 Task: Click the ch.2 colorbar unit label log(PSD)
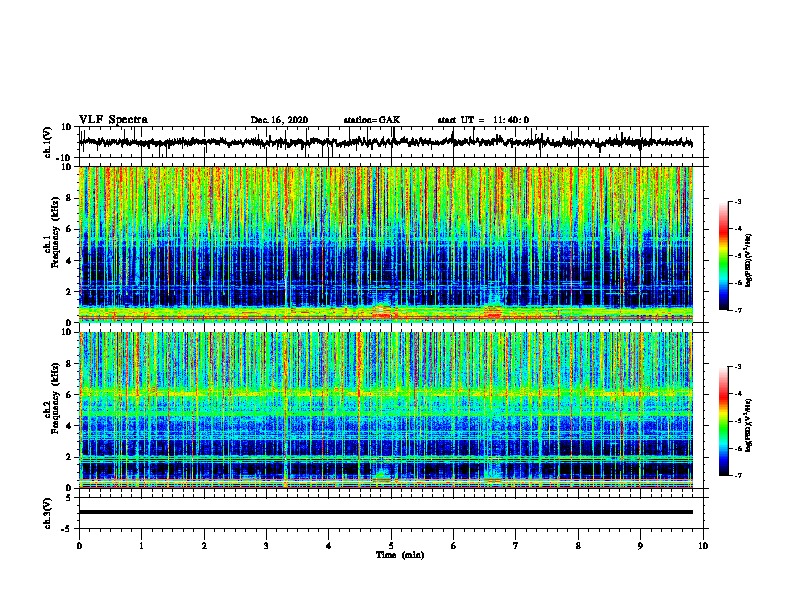[748, 426]
